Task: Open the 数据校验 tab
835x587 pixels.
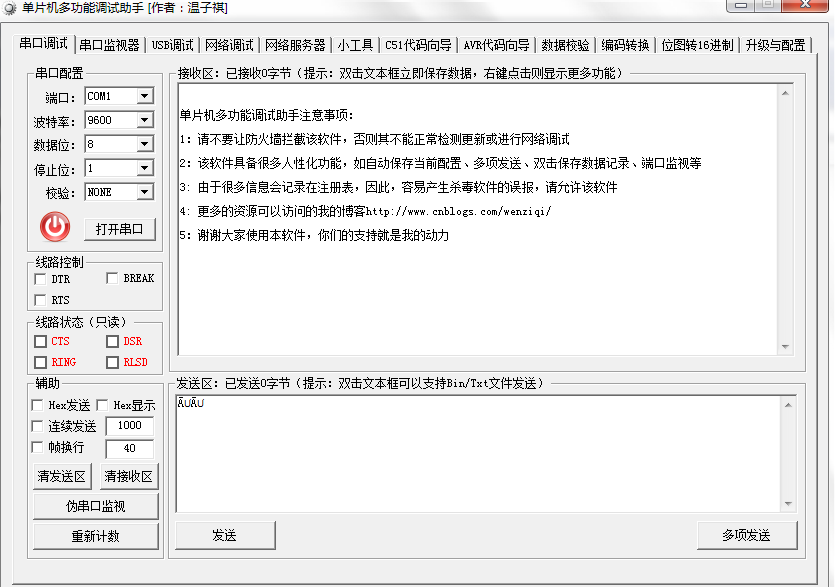Action: (565, 45)
